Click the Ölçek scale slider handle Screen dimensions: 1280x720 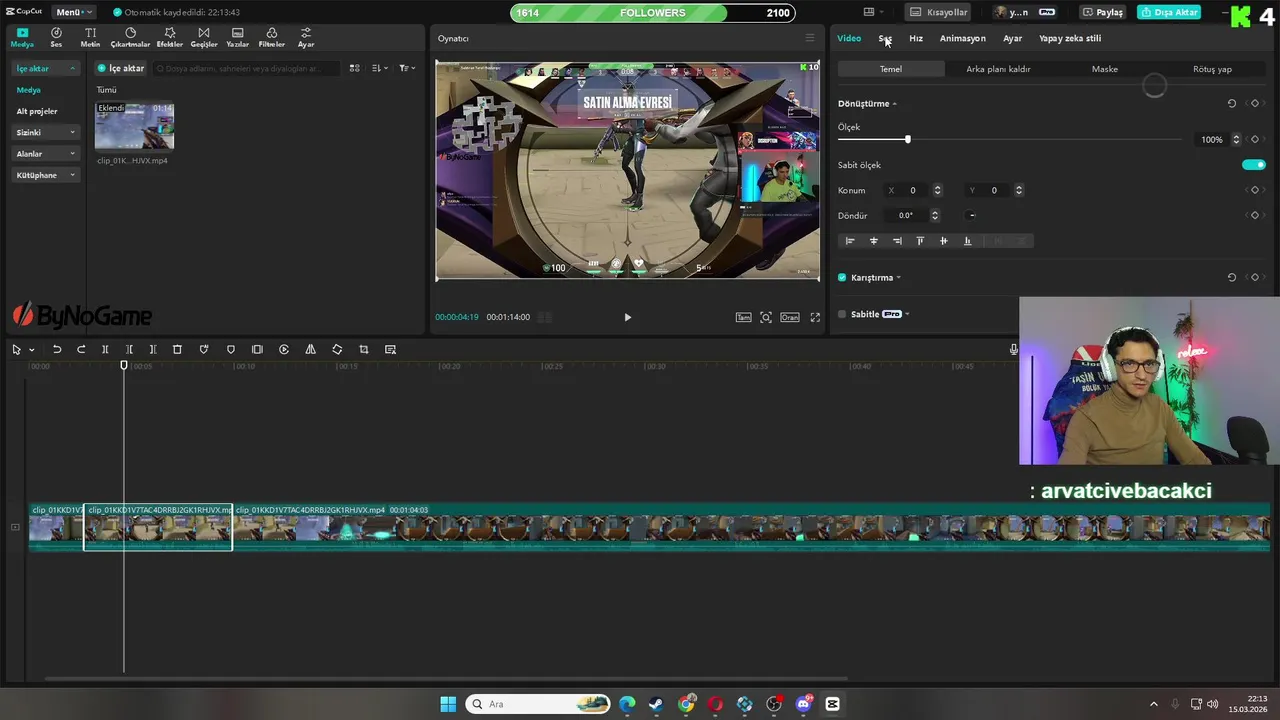[x=907, y=139]
